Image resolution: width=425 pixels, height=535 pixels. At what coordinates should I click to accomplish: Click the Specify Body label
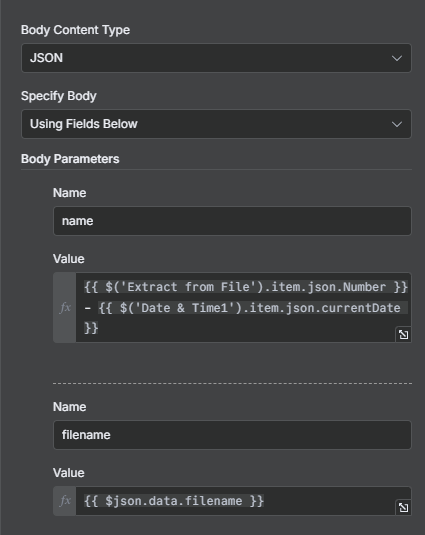[x=59, y=96]
